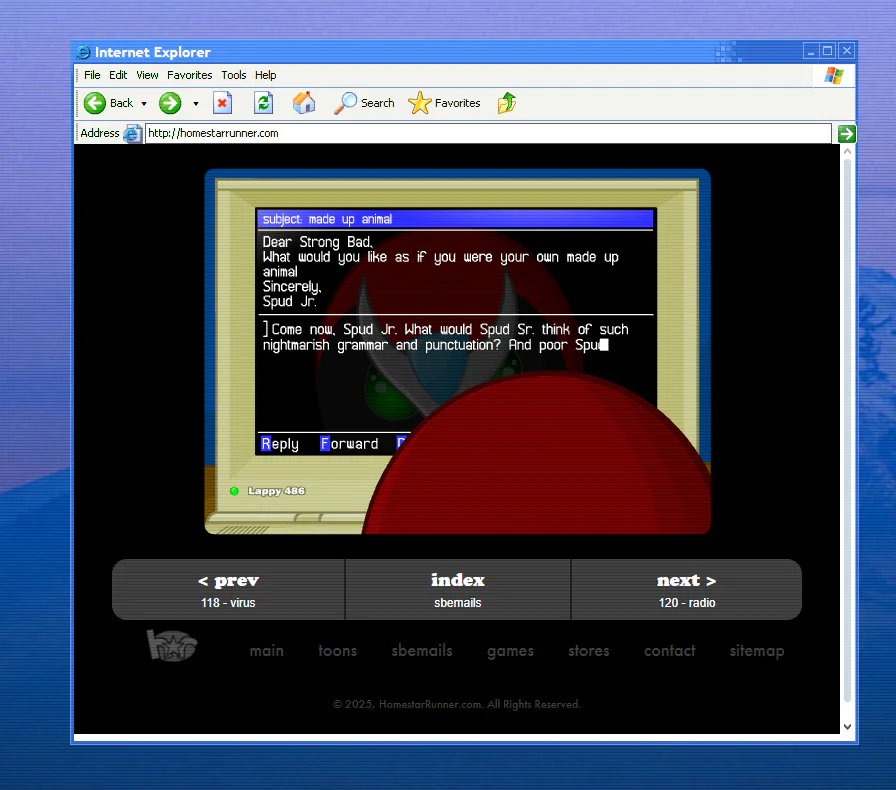Visit the sbemails footer link
896x790 pixels.
[x=422, y=651]
